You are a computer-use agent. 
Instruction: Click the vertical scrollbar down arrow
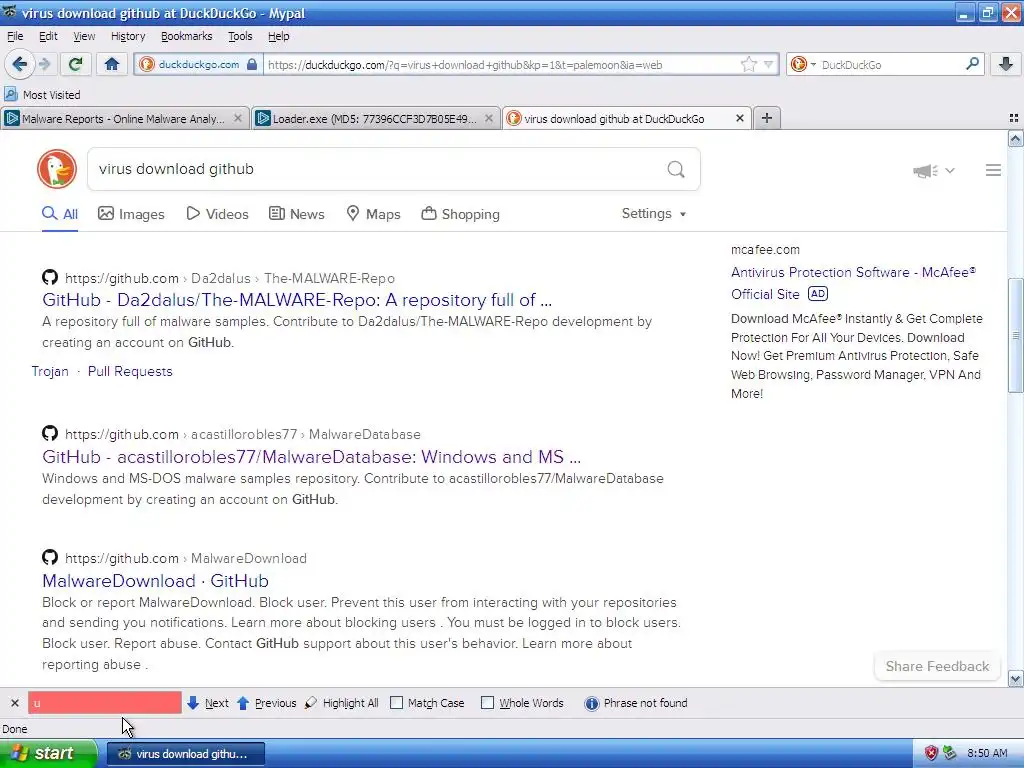[1015, 679]
